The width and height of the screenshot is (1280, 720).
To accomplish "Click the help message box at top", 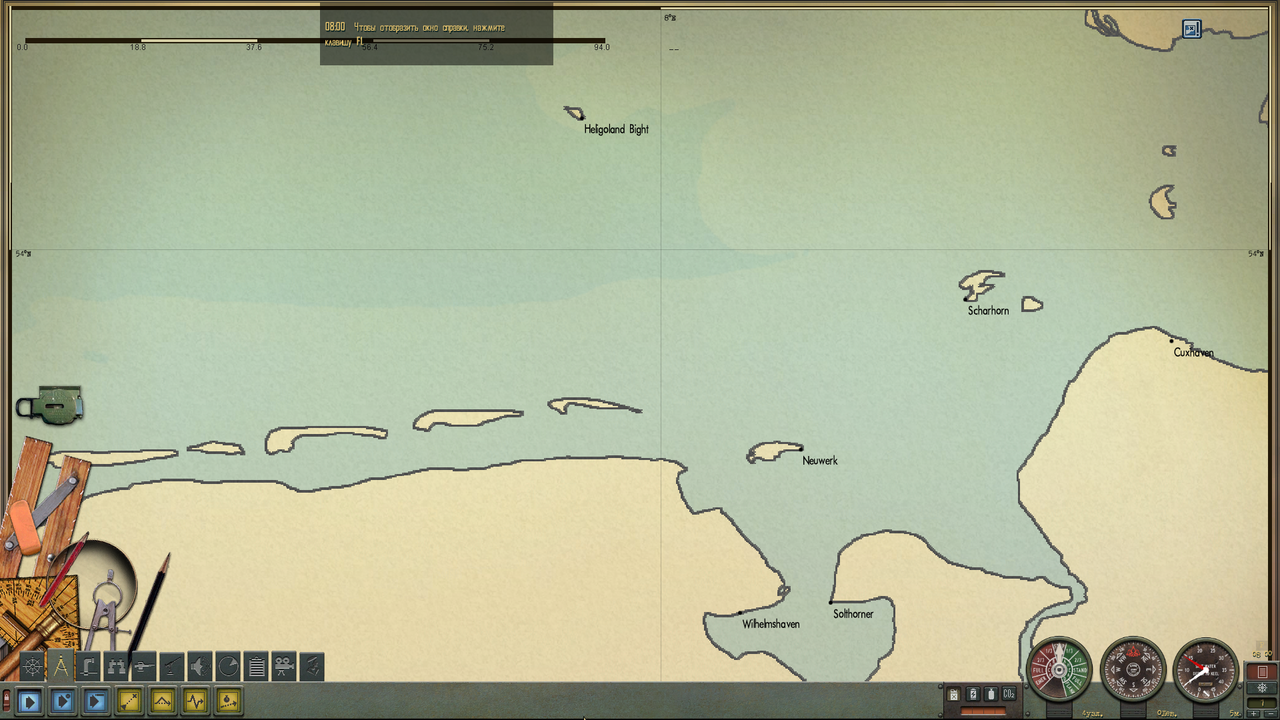I will tap(436, 34).
